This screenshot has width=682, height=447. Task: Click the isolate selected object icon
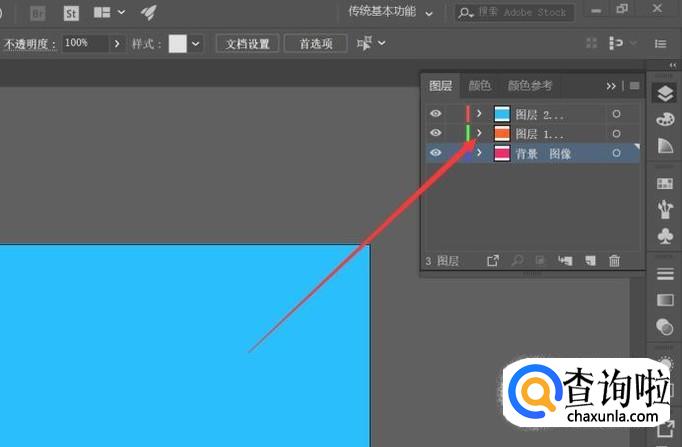[x=592, y=43]
